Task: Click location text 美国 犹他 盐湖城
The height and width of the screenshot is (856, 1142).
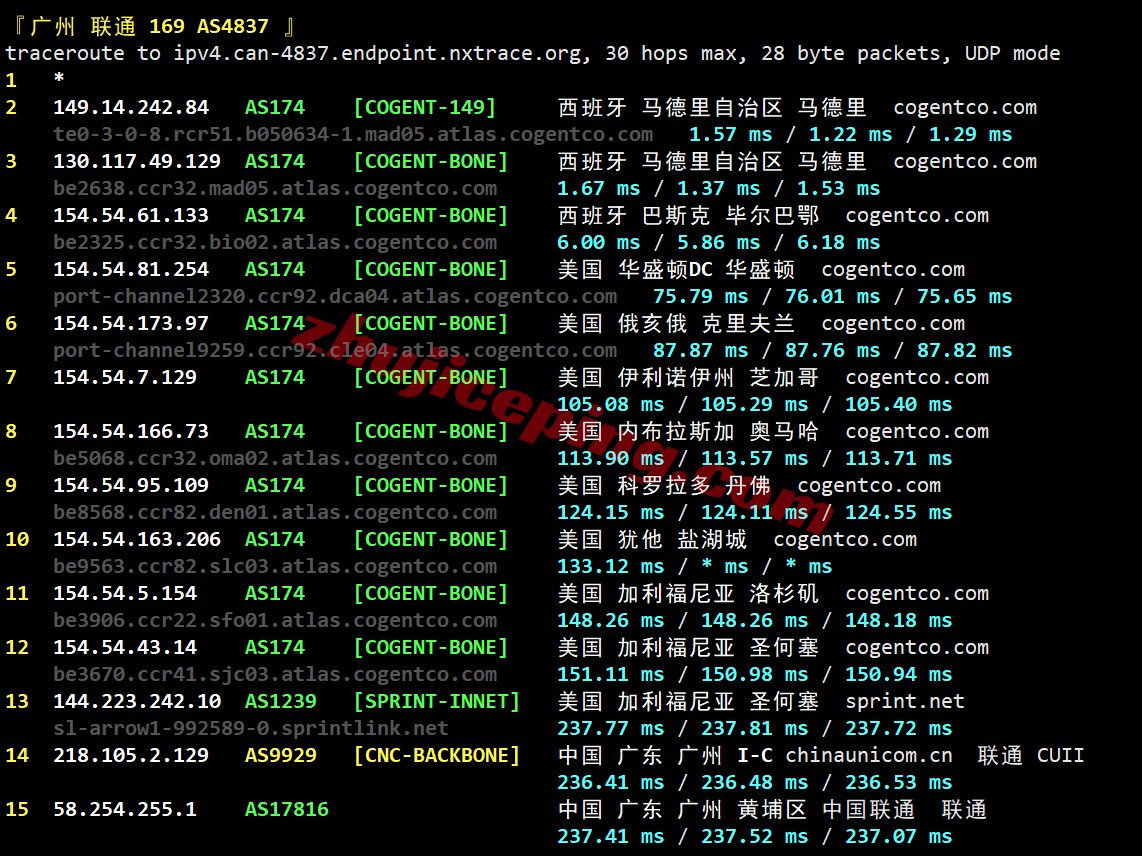Action: click(653, 539)
